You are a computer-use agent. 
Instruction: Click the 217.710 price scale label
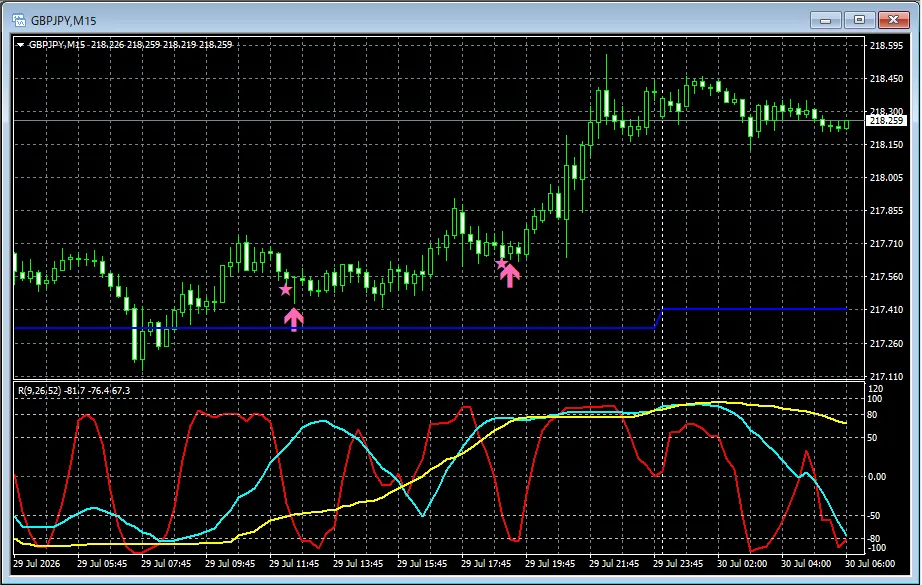[886, 243]
